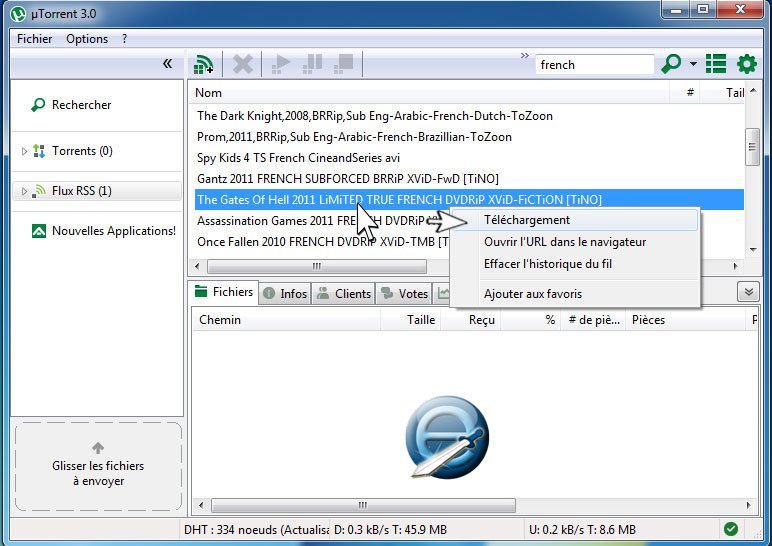Click the Chemin column header
The image size is (772, 546).
pos(286,320)
